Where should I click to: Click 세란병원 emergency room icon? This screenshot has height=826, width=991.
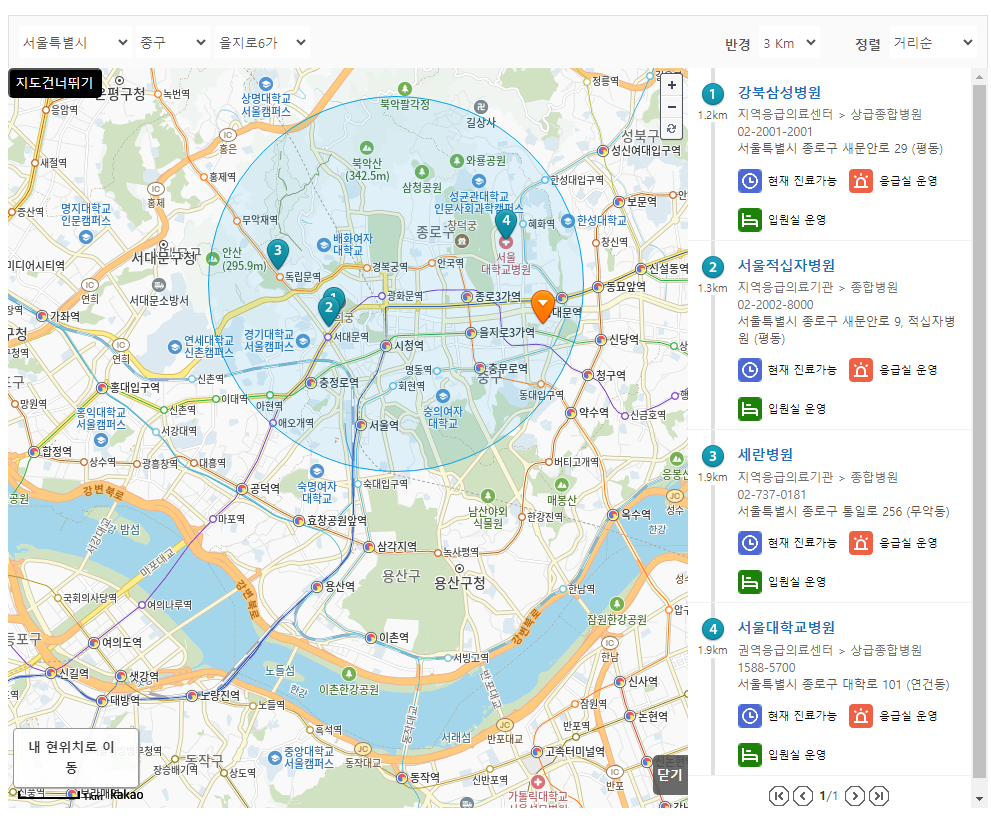point(860,543)
